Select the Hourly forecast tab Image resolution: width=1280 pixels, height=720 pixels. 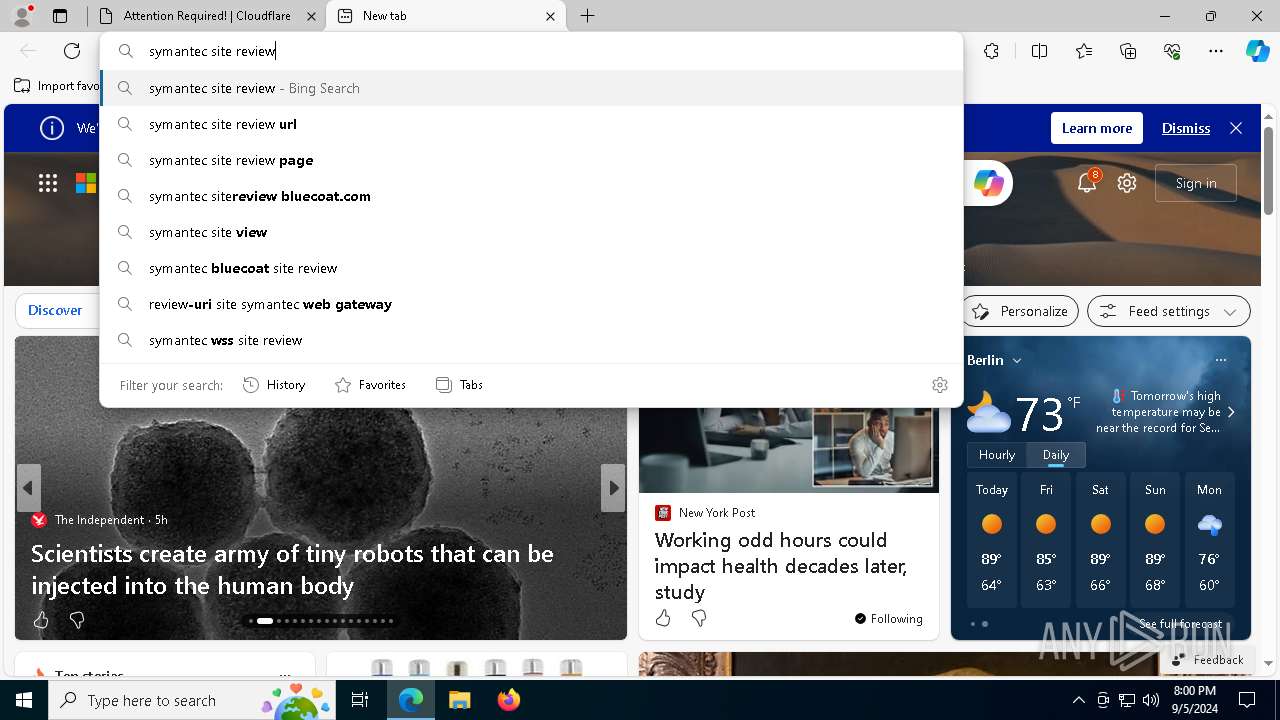pos(997,455)
